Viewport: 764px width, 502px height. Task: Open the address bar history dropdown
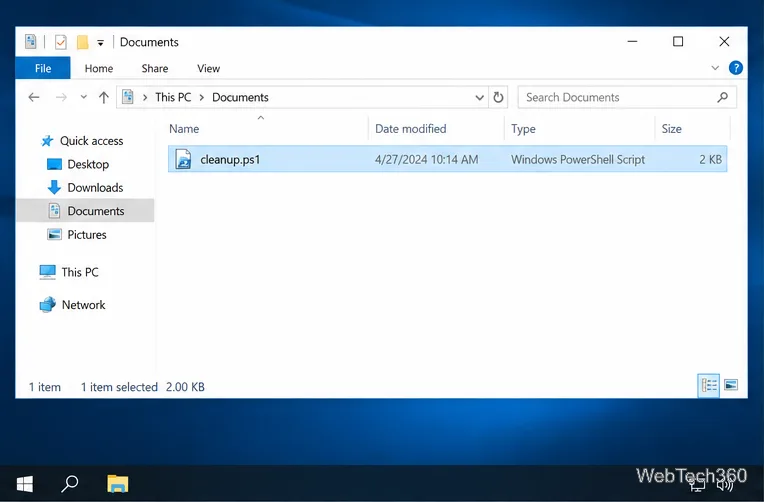[x=479, y=97]
